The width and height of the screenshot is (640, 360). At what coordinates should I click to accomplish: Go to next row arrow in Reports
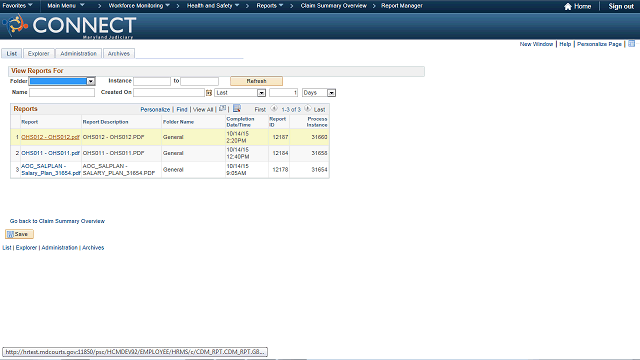pos(308,109)
